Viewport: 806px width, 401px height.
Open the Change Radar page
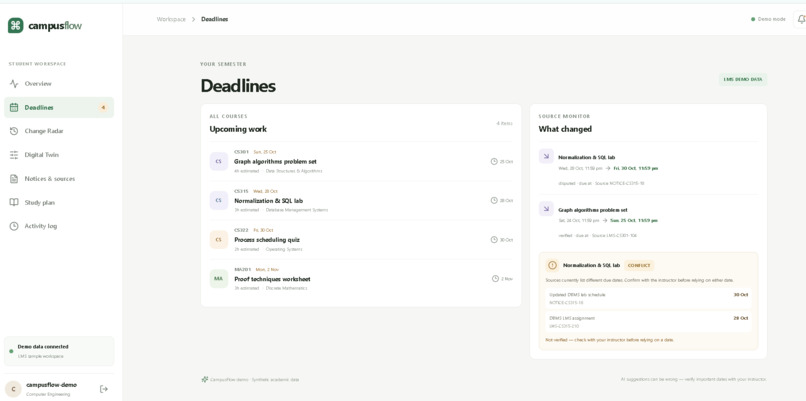tap(59, 131)
